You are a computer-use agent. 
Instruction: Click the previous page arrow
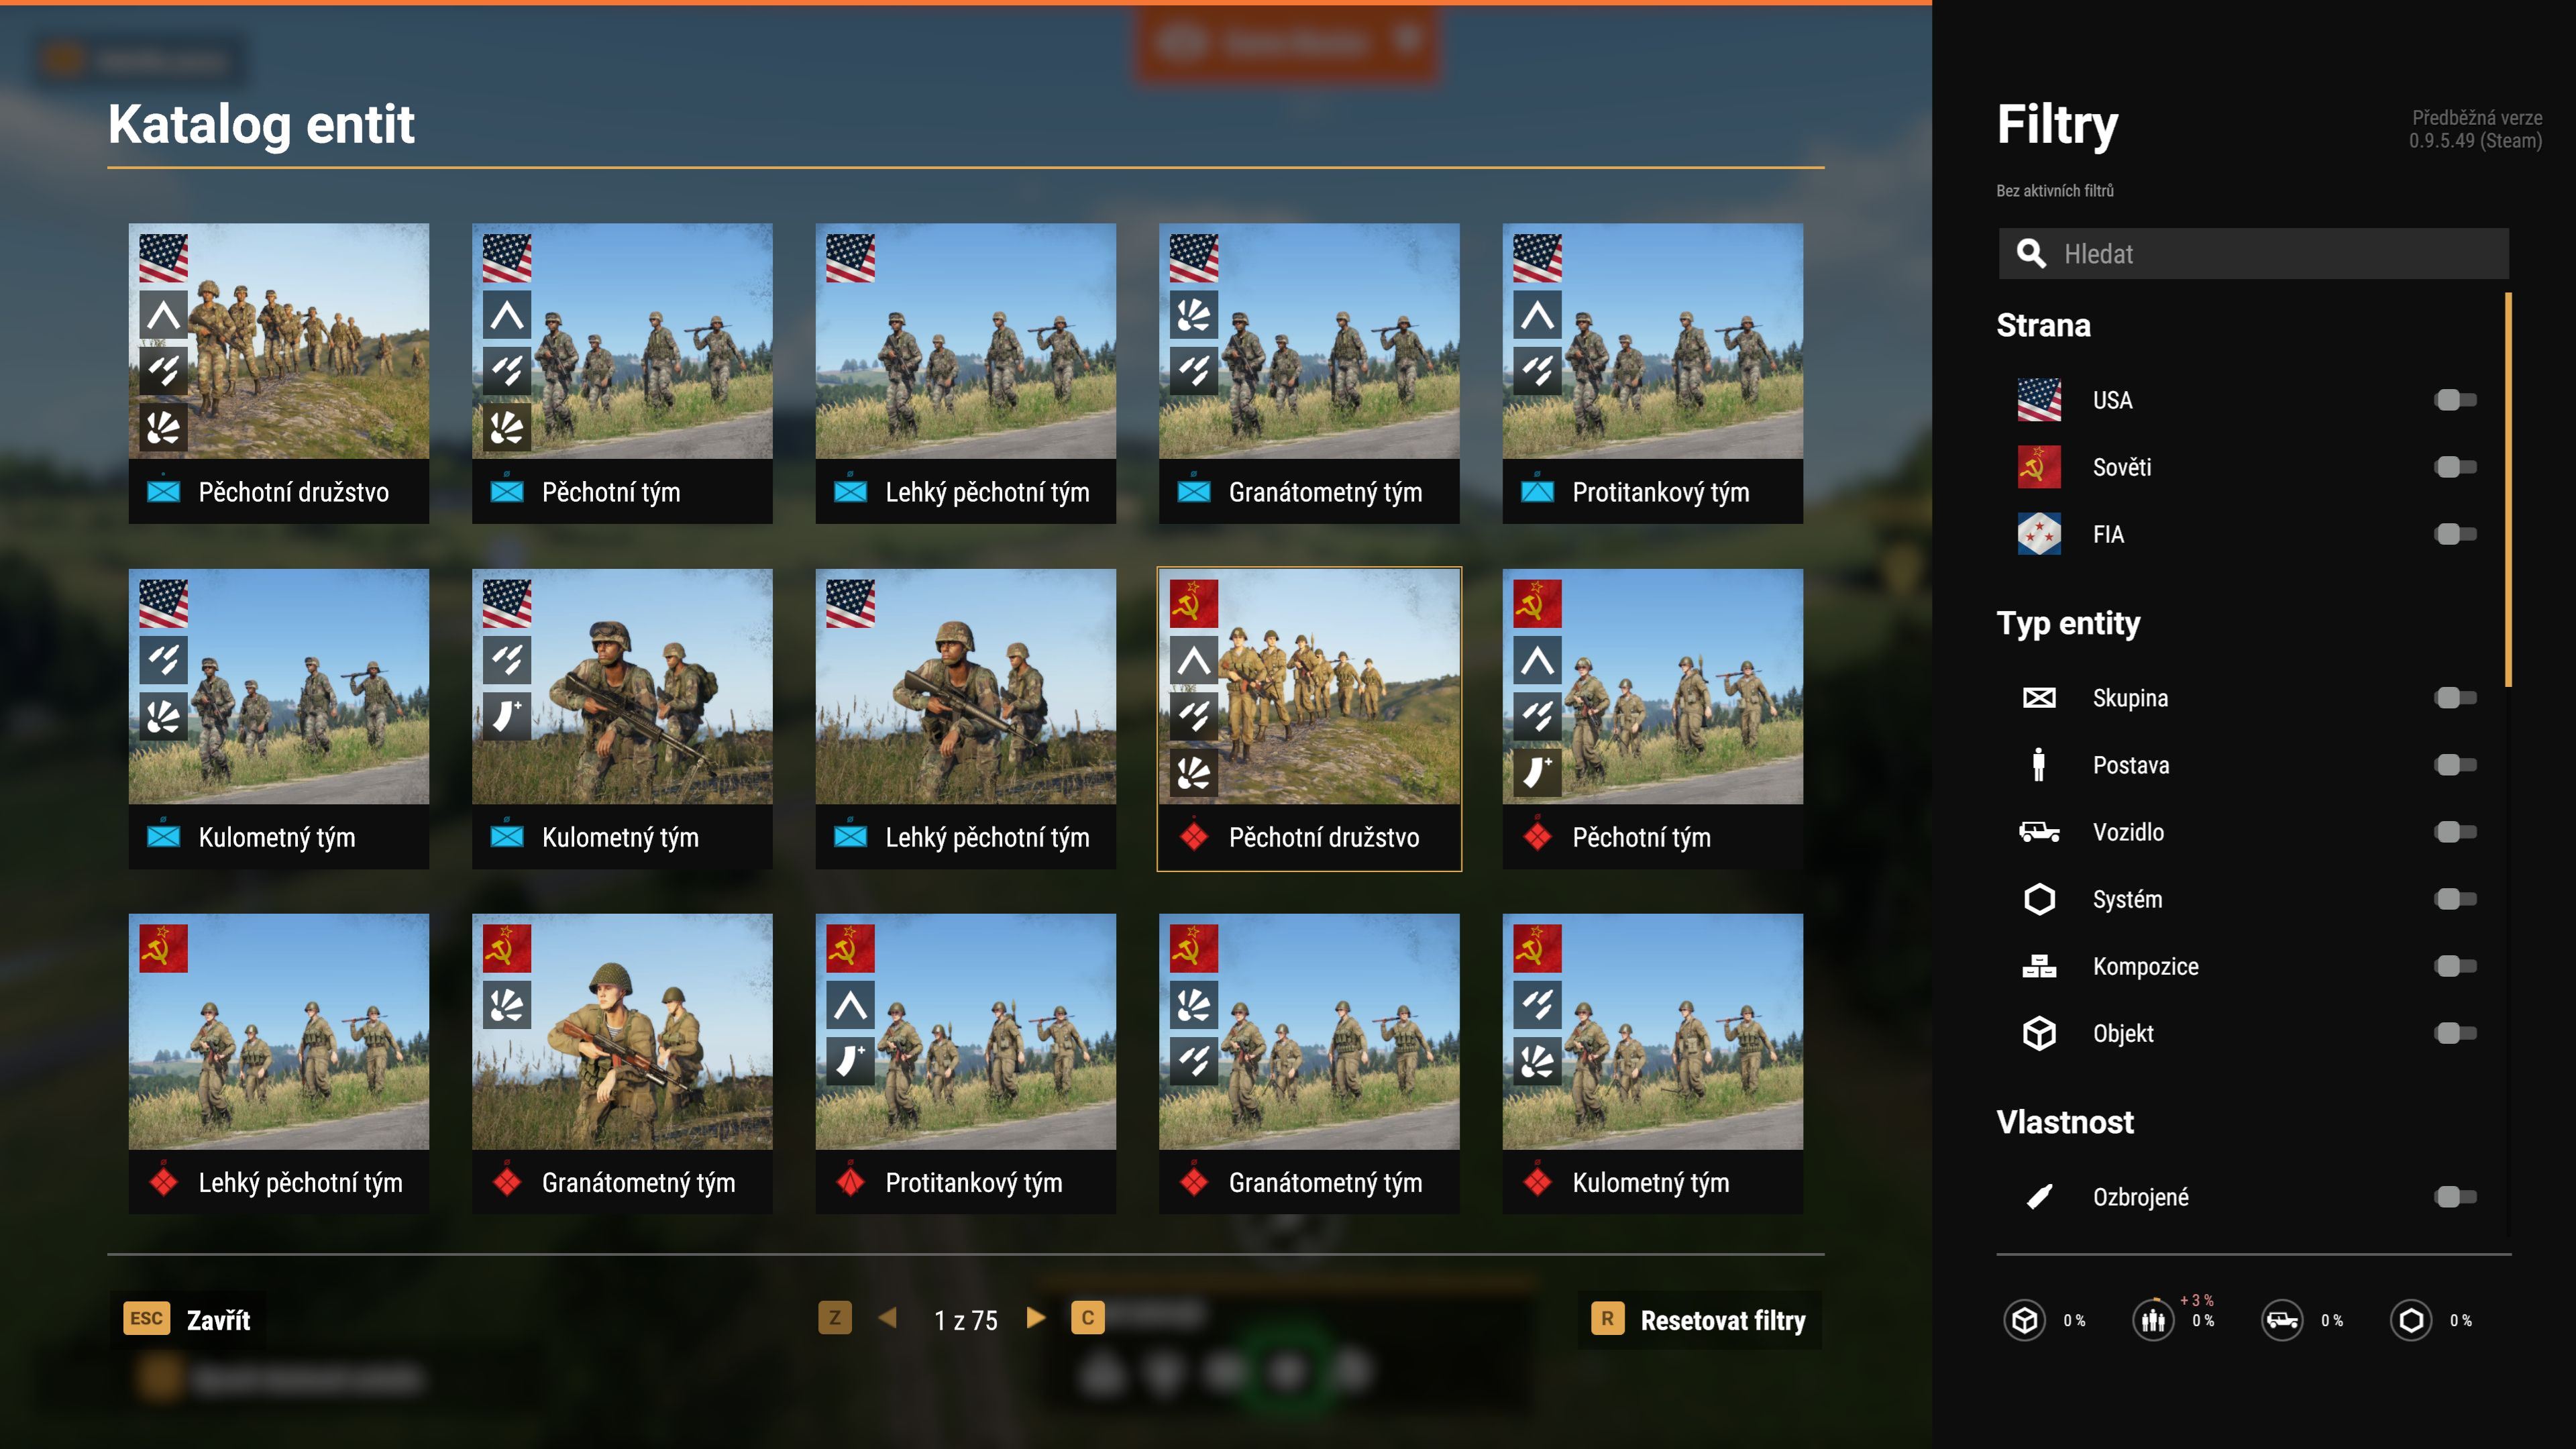[x=888, y=1319]
